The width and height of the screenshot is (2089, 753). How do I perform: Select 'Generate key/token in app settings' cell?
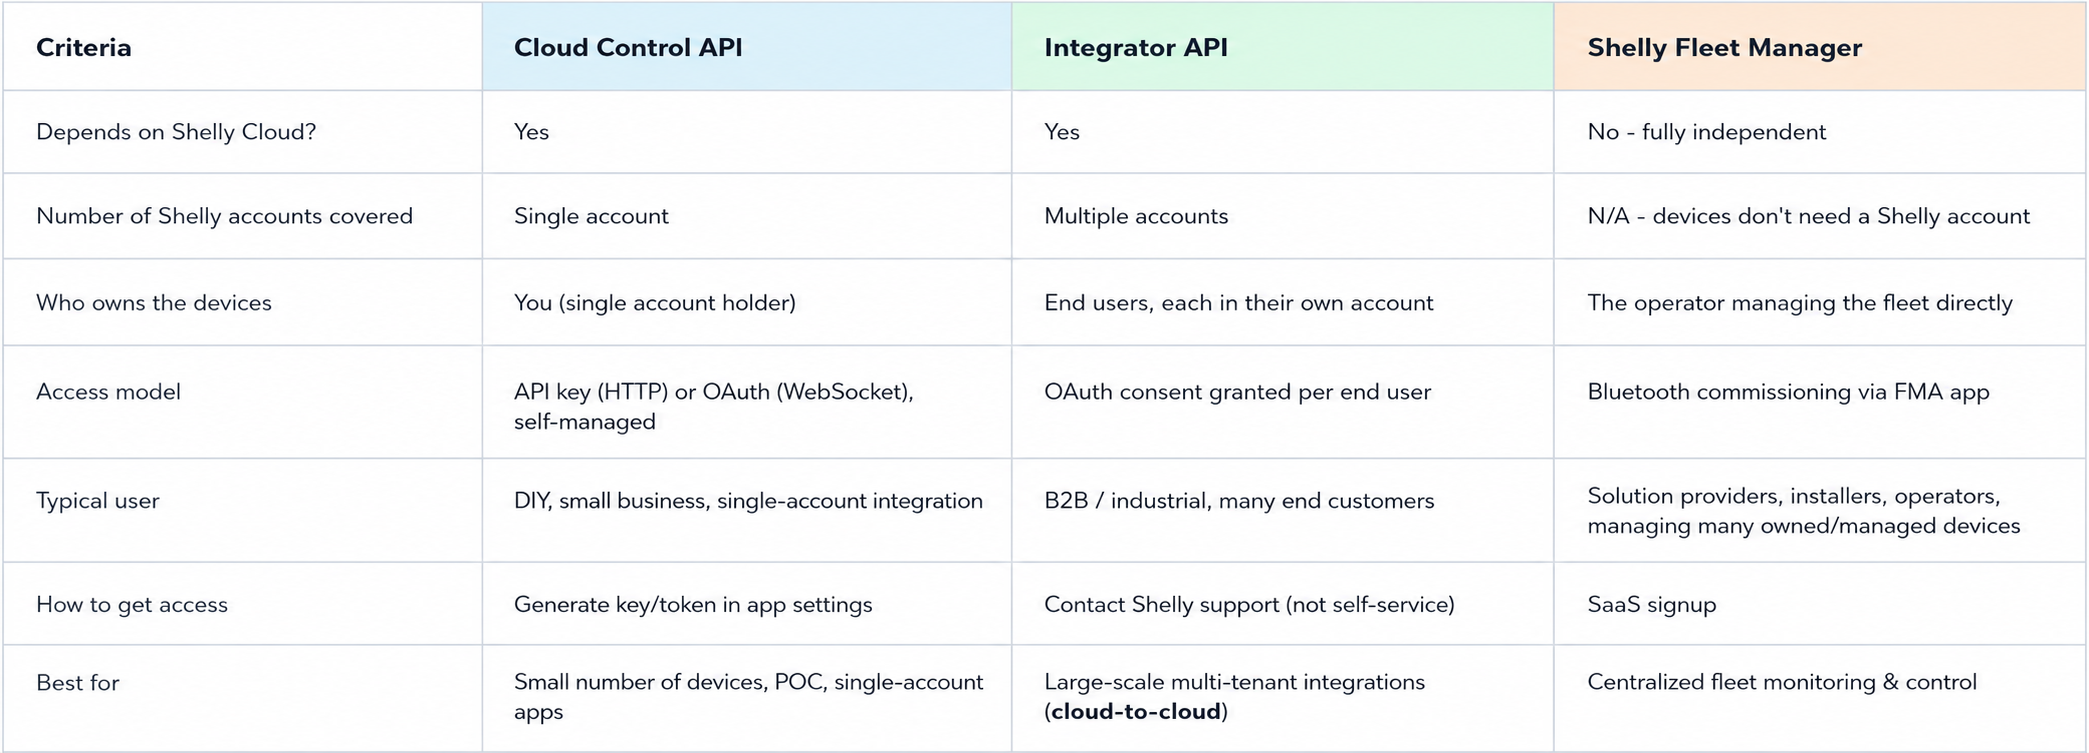pos(693,605)
